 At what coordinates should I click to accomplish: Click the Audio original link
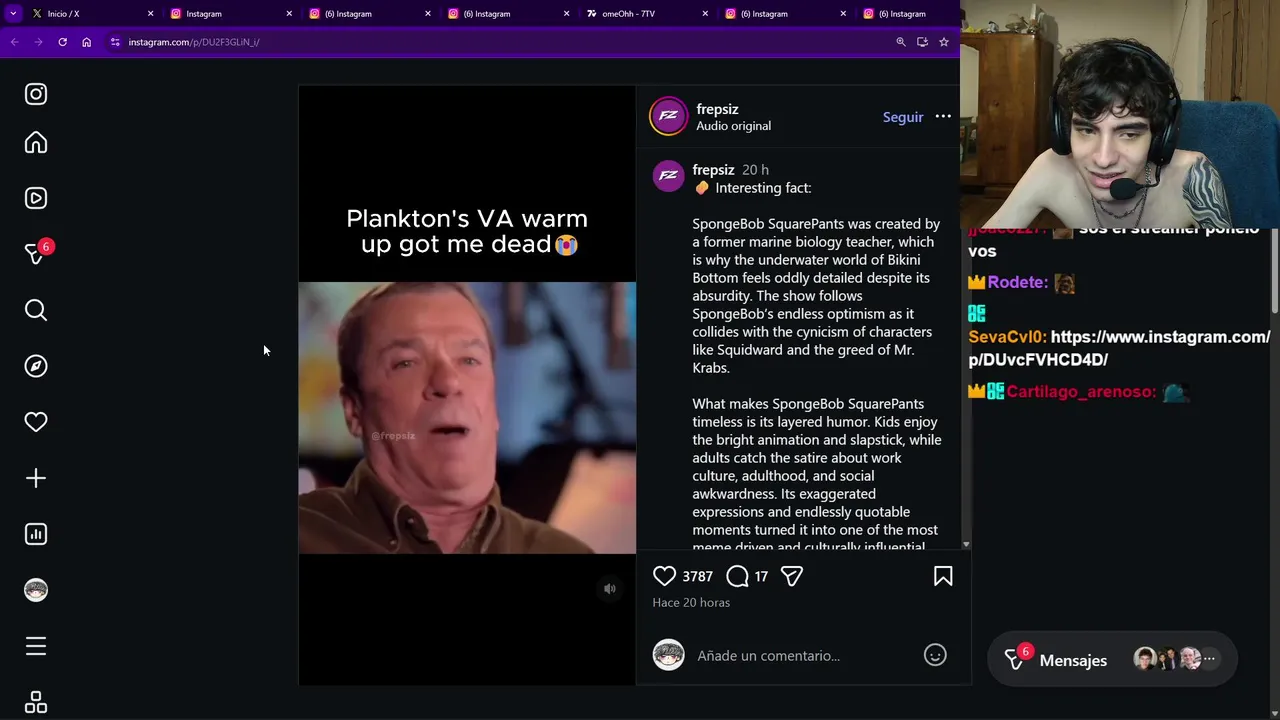pos(733,126)
